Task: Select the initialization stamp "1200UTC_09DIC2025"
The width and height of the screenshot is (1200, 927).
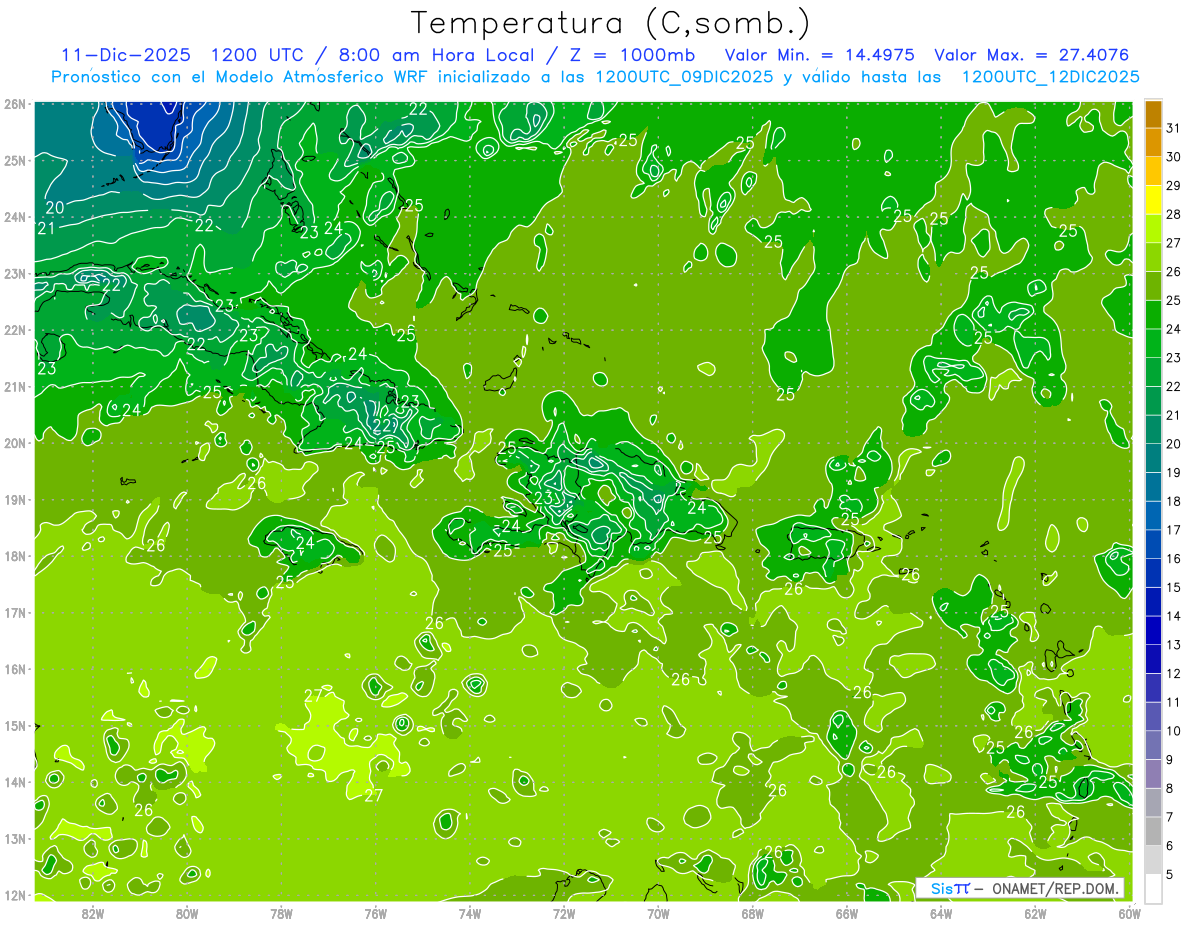Action: tap(683, 76)
